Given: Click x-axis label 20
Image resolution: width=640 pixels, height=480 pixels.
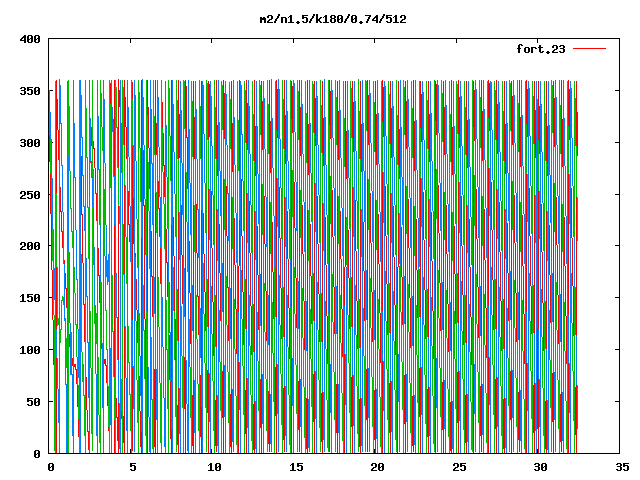Looking at the screenshot, I should pyautogui.click(x=377, y=467).
